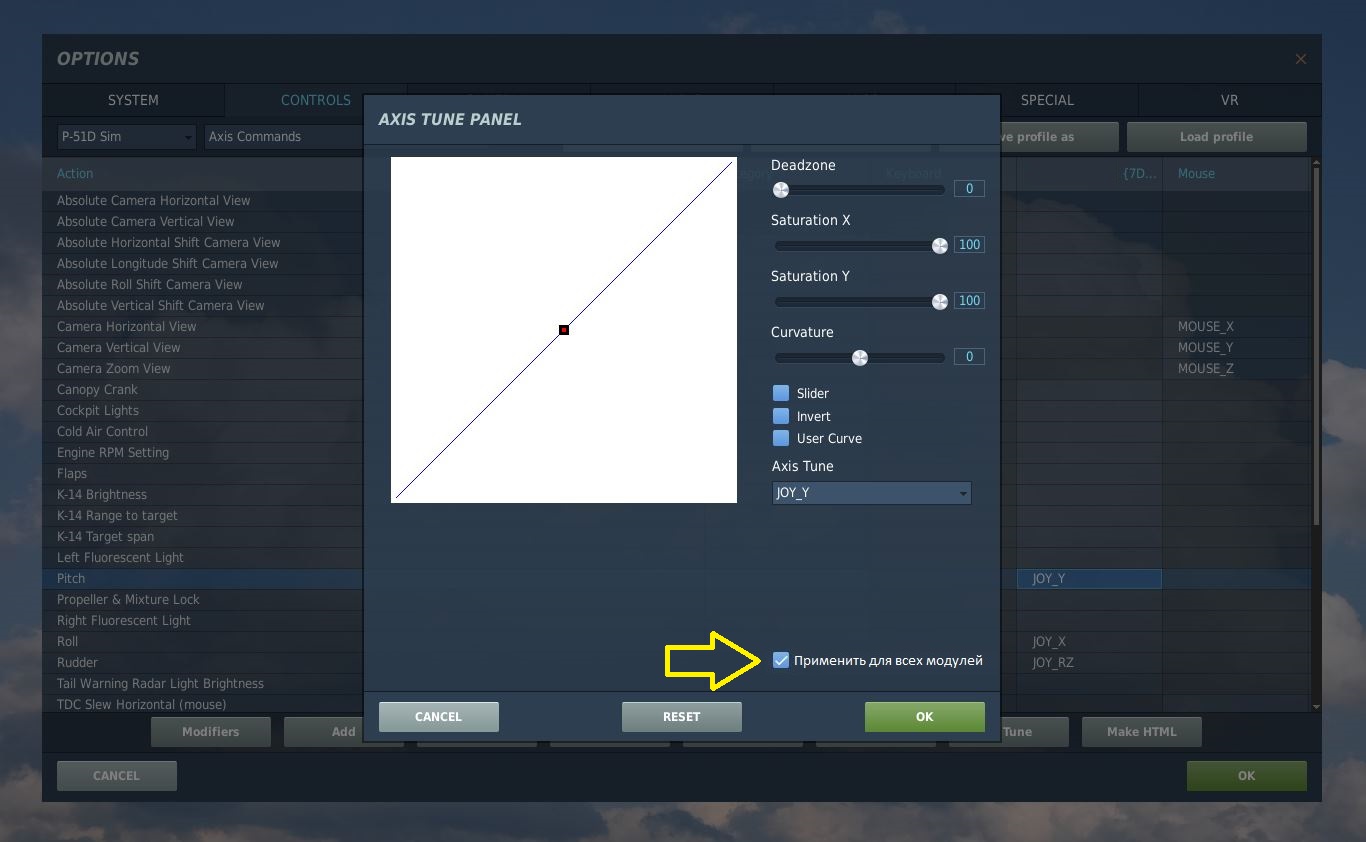Screen dimensions: 1366x842
Task: Open the Axis Commands category dropdown
Action: 284,137
